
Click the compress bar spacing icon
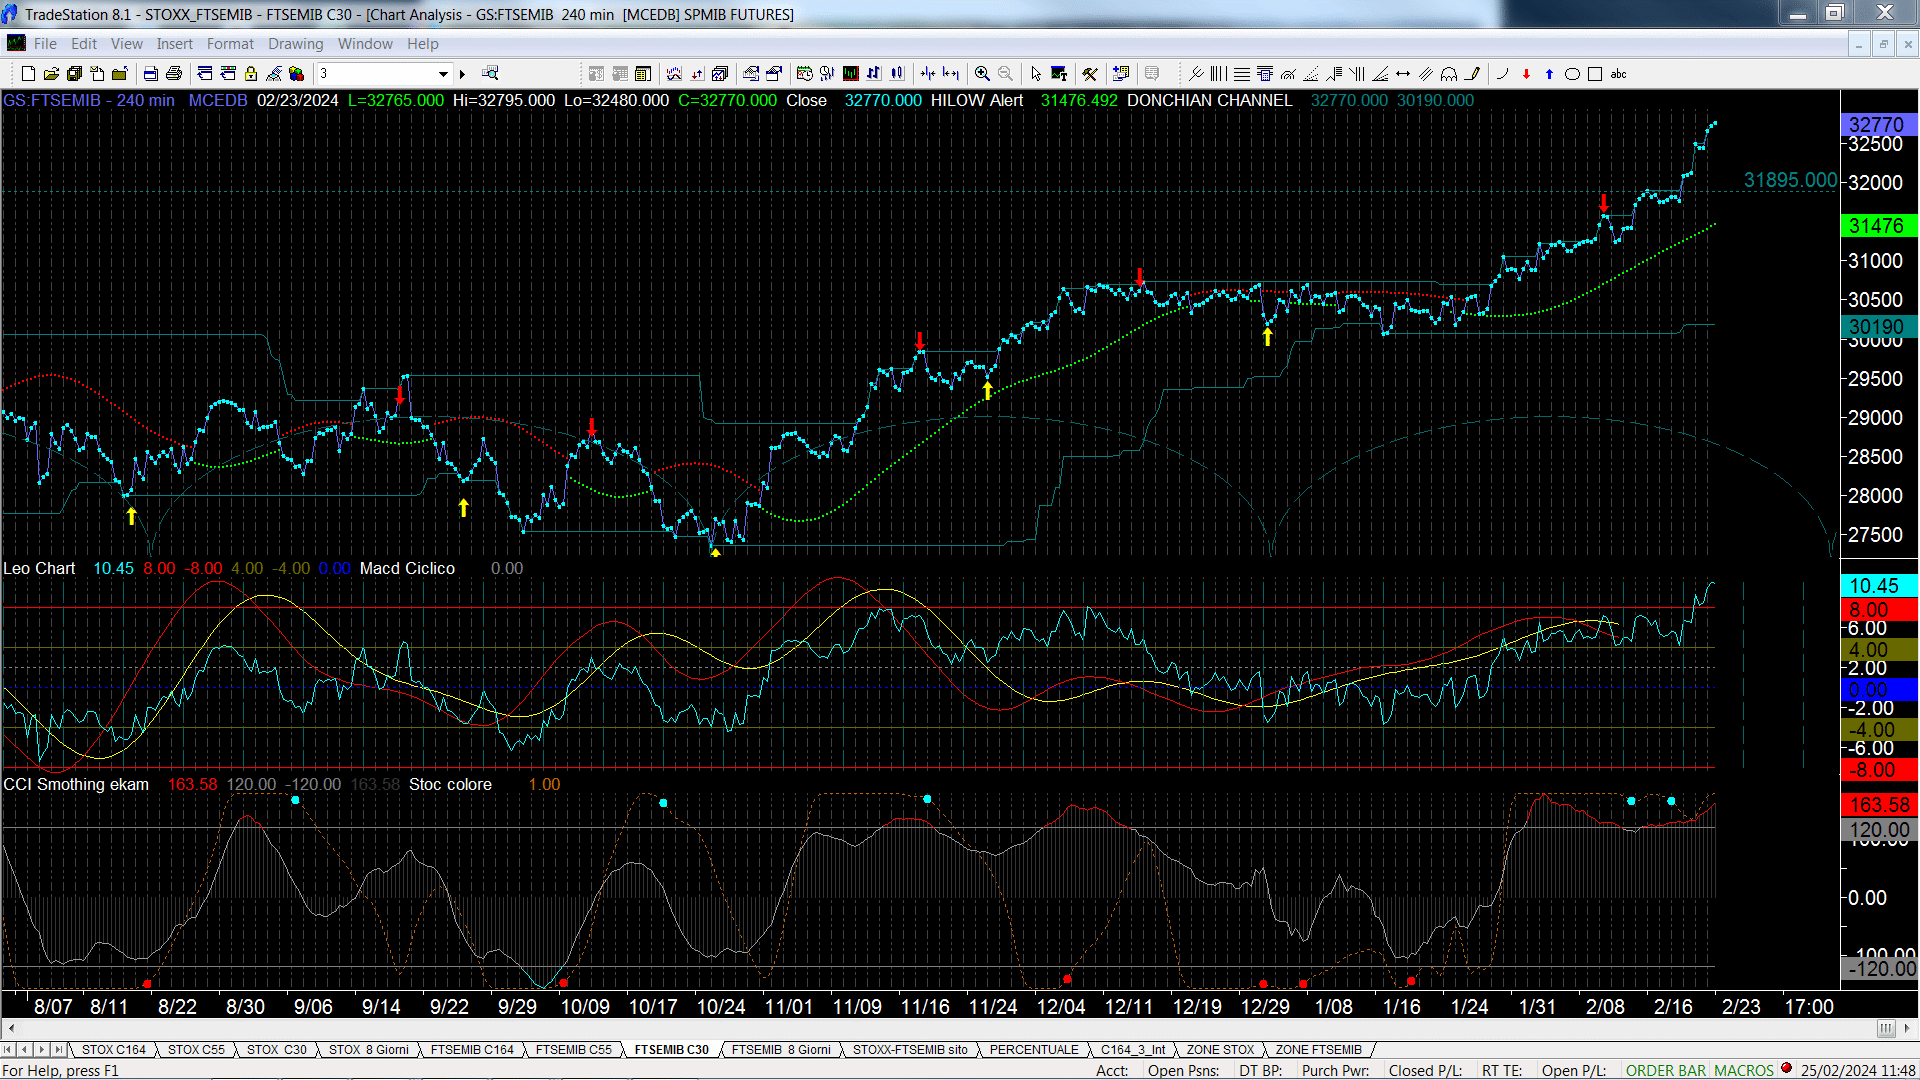pyautogui.click(x=928, y=73)
